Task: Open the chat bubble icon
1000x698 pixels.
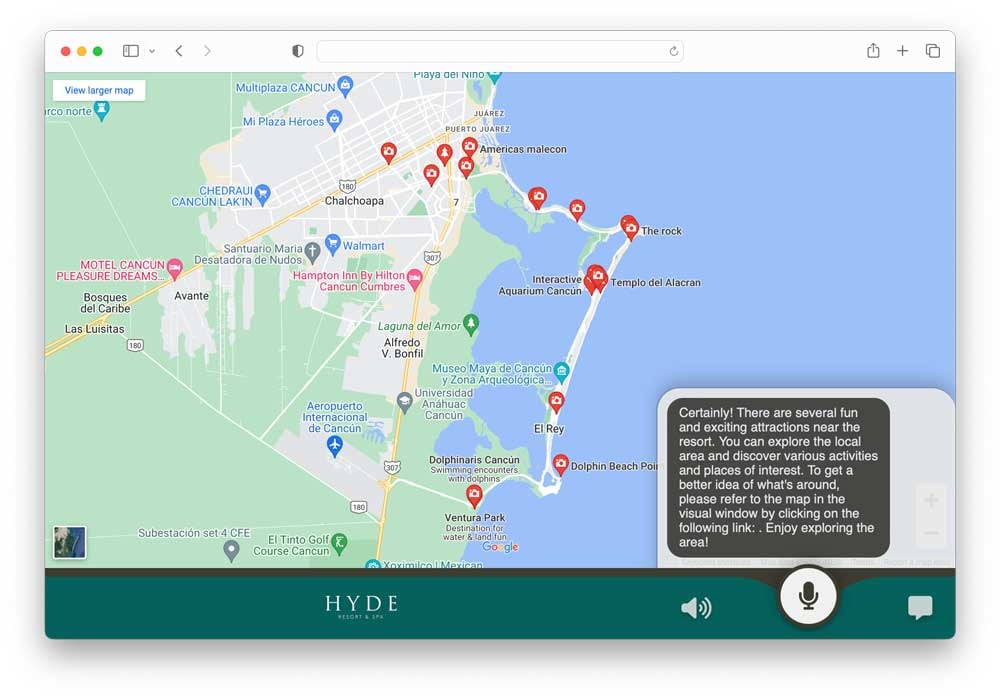Action: (919, 607)
